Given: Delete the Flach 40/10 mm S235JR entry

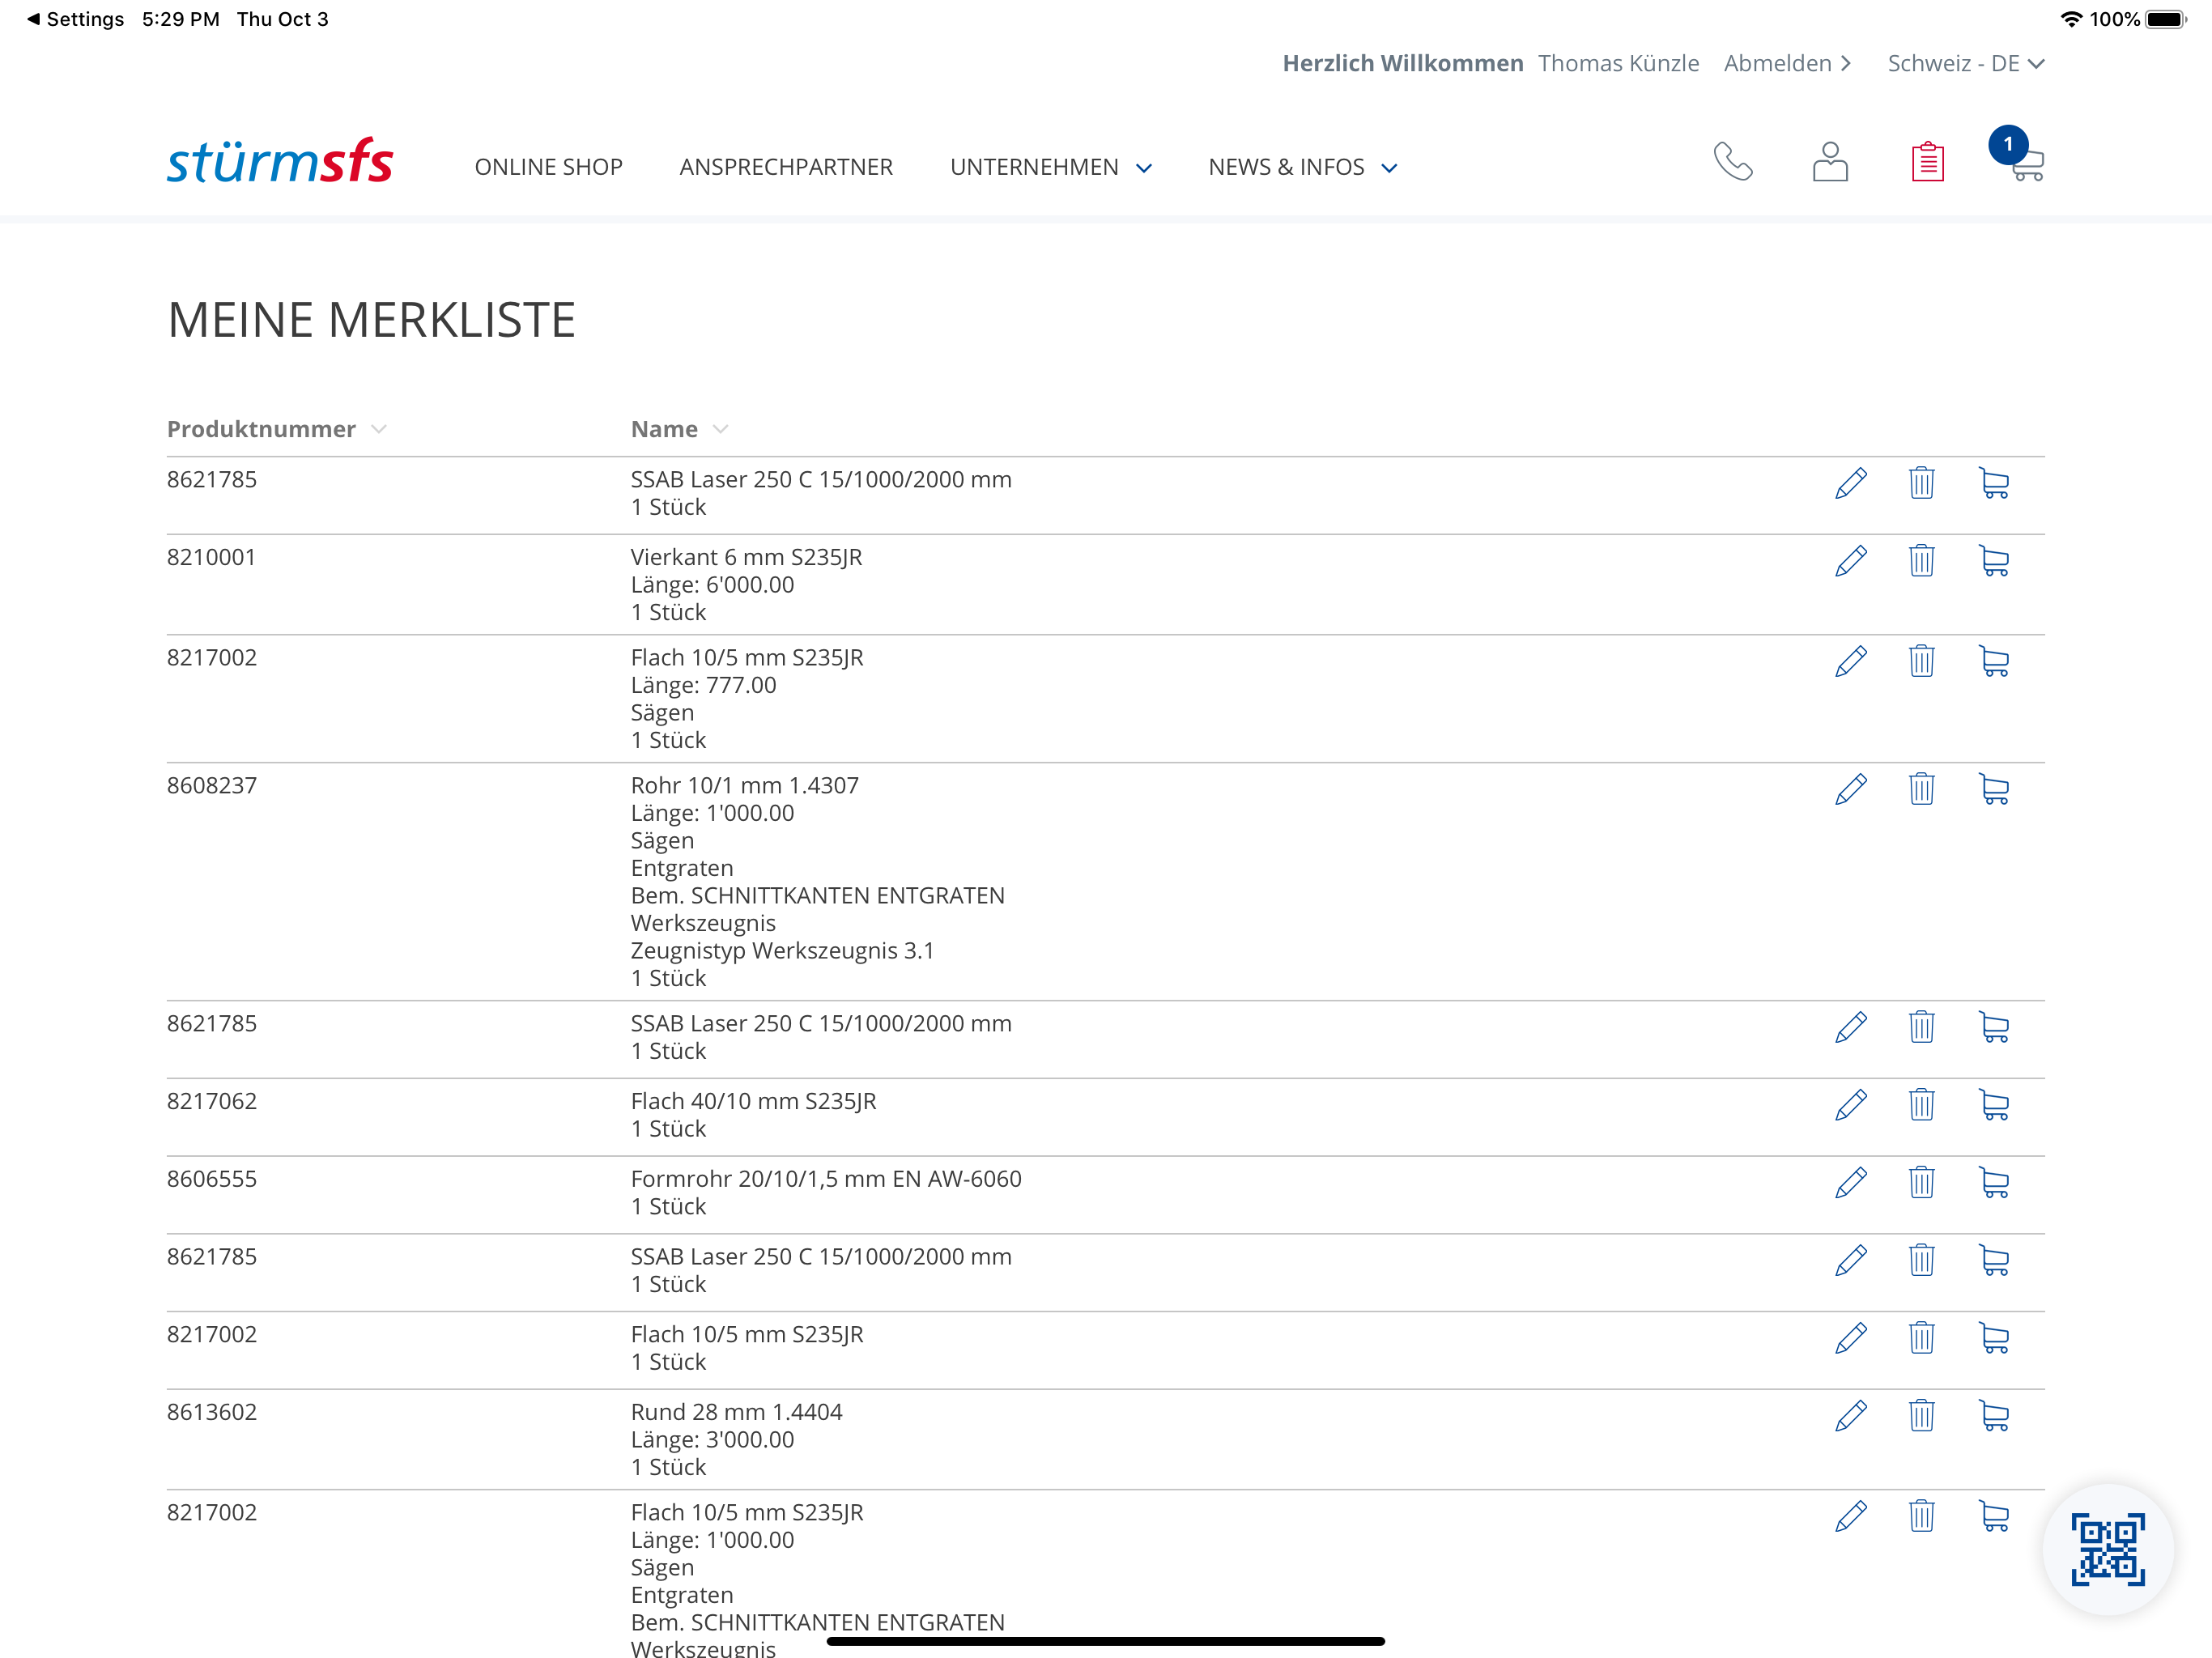Looking at the screenshot, I should tap(1921, 1105).
